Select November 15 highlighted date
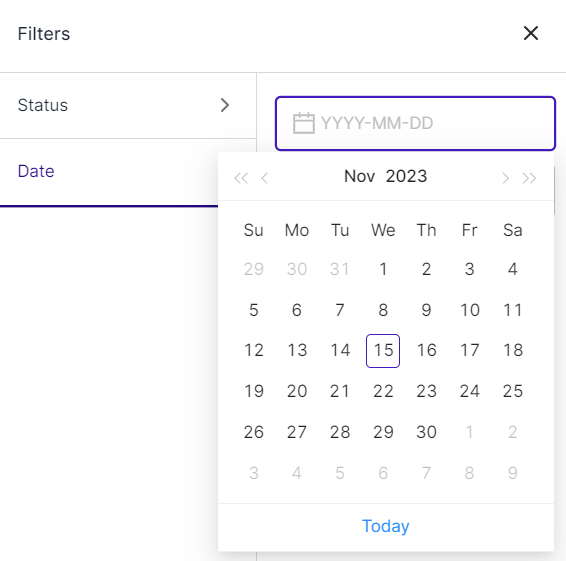The width and height of the screenshot is (566, 561). coord(383,351)
